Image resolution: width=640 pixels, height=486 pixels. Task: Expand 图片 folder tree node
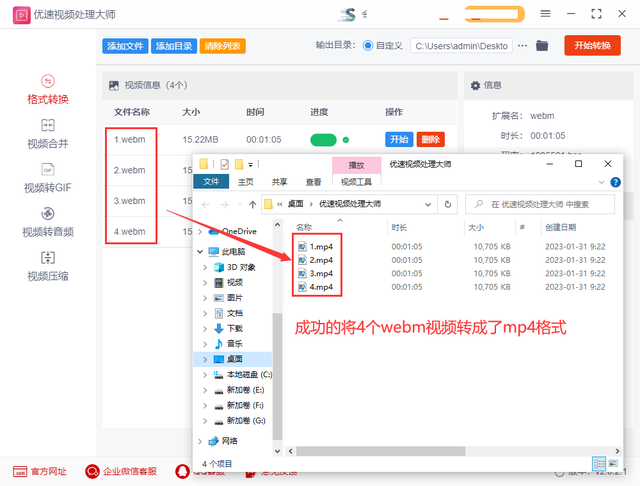[205, 298]
